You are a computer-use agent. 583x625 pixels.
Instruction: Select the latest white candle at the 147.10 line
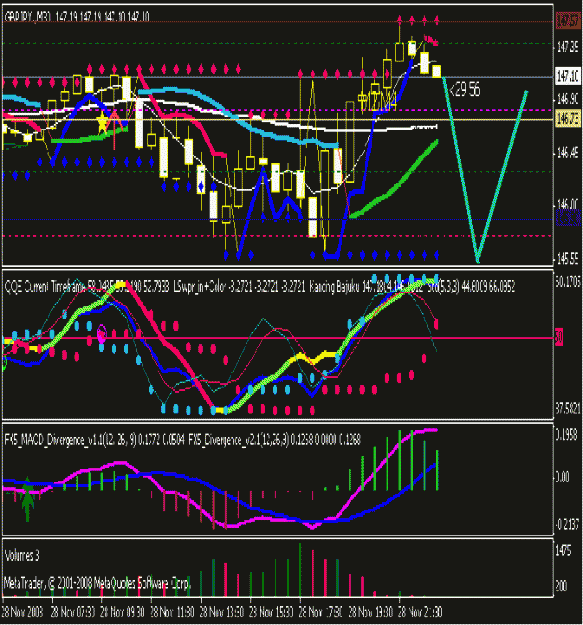[x=437, y=71]
